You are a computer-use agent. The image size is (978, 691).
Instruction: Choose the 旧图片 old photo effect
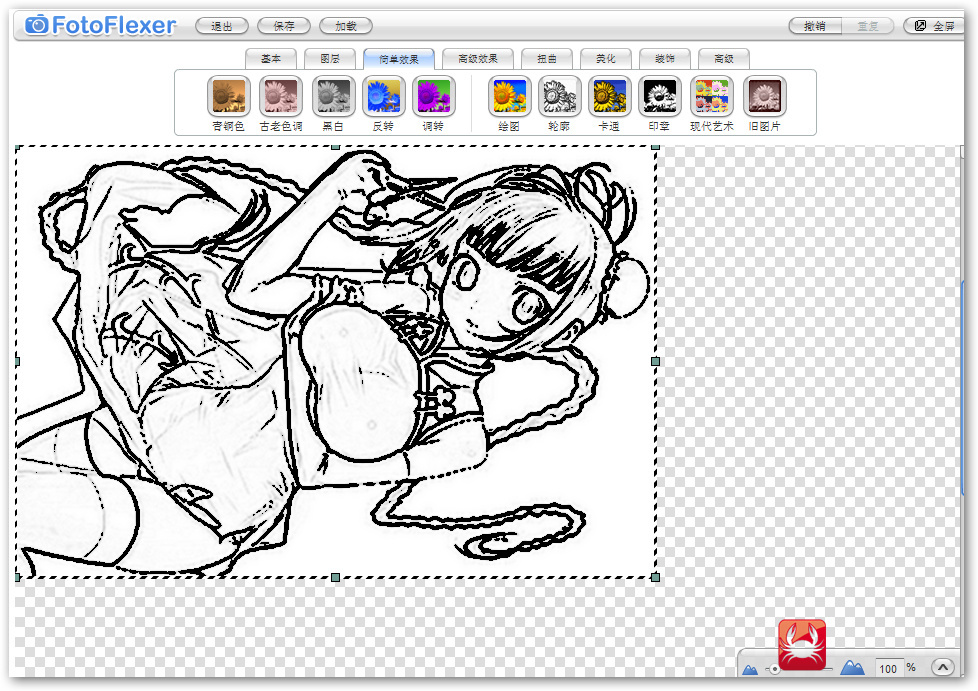pyautogui.click(x=764, y=96)
